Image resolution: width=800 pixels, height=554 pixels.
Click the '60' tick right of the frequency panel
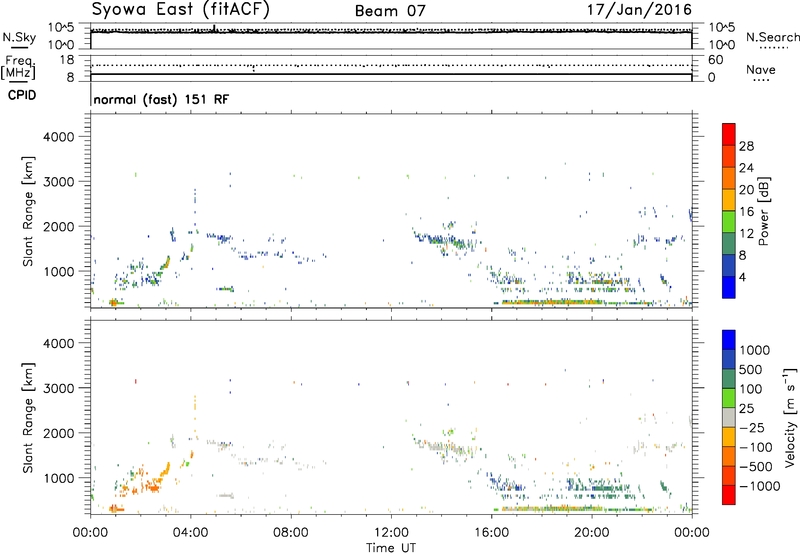pos(715,60)
